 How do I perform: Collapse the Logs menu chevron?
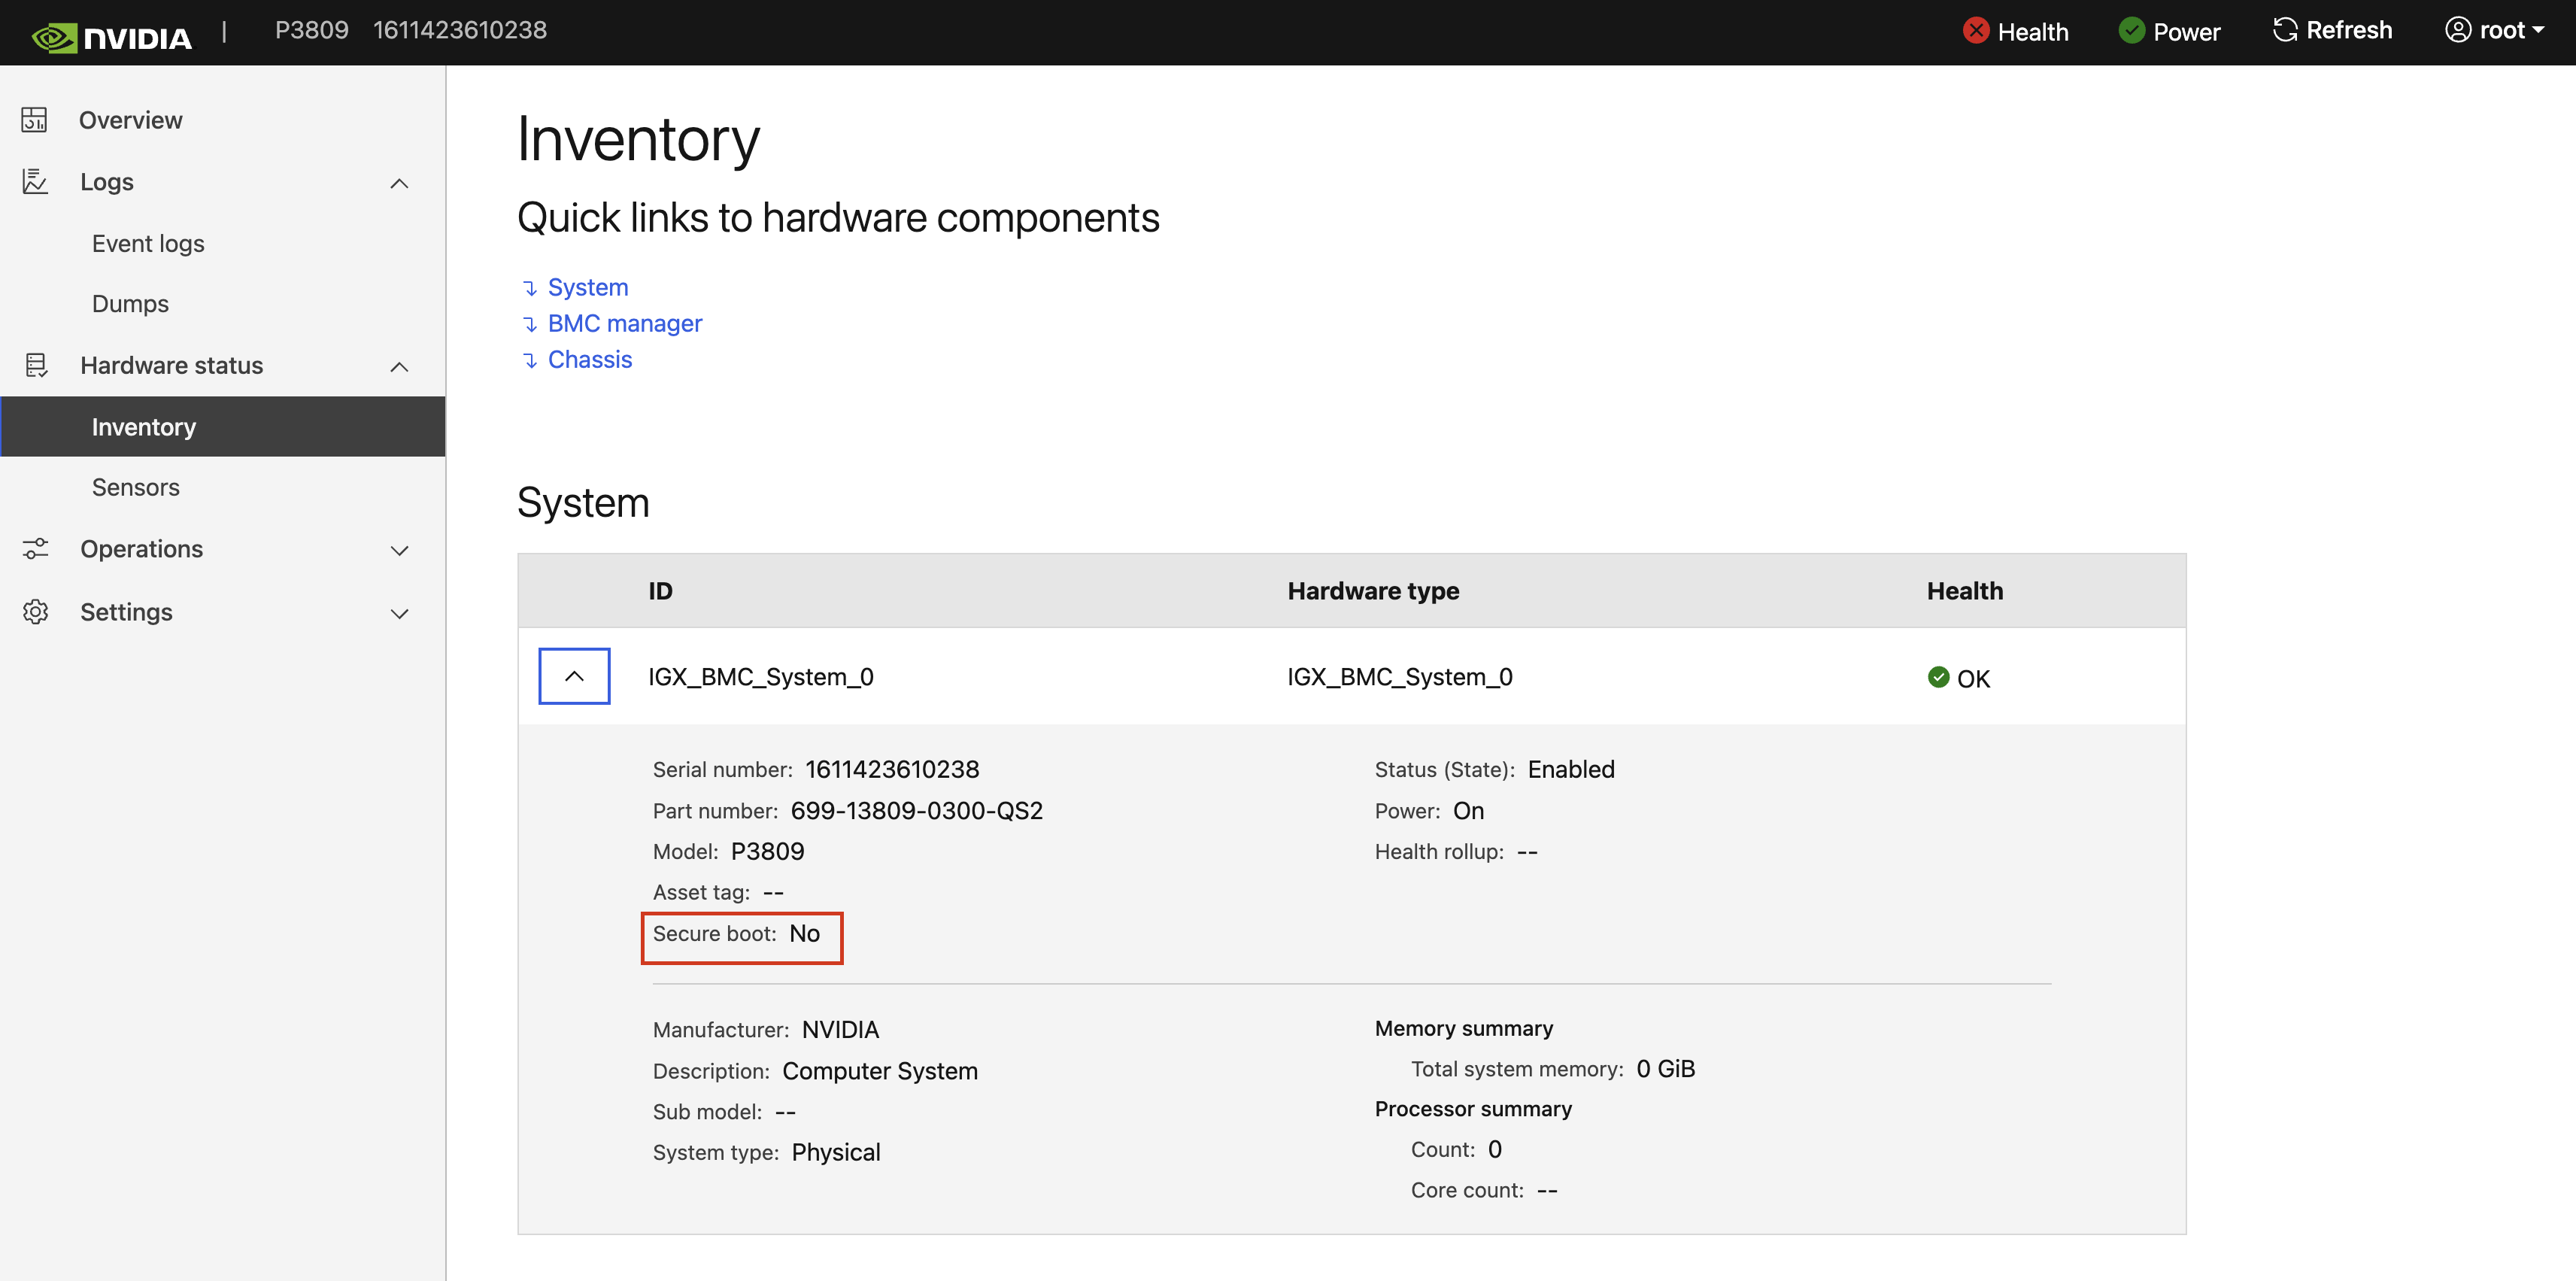pyautogui.click(x=399, y=183)
